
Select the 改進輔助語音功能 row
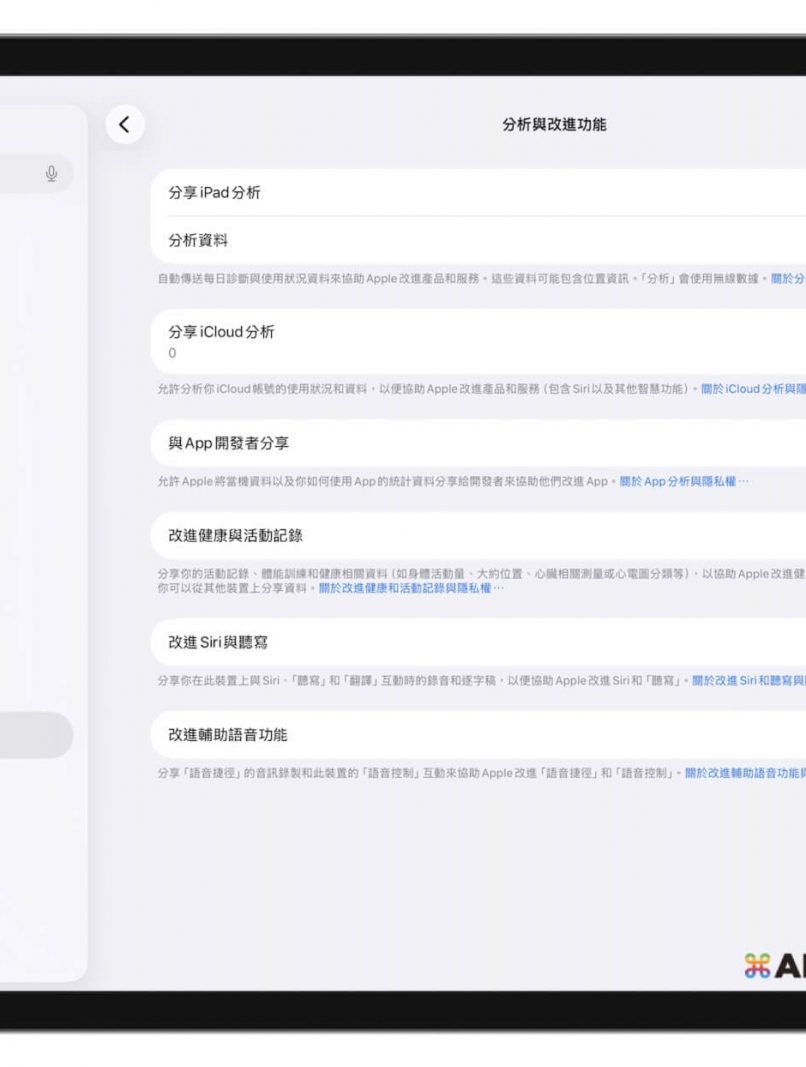480,735
